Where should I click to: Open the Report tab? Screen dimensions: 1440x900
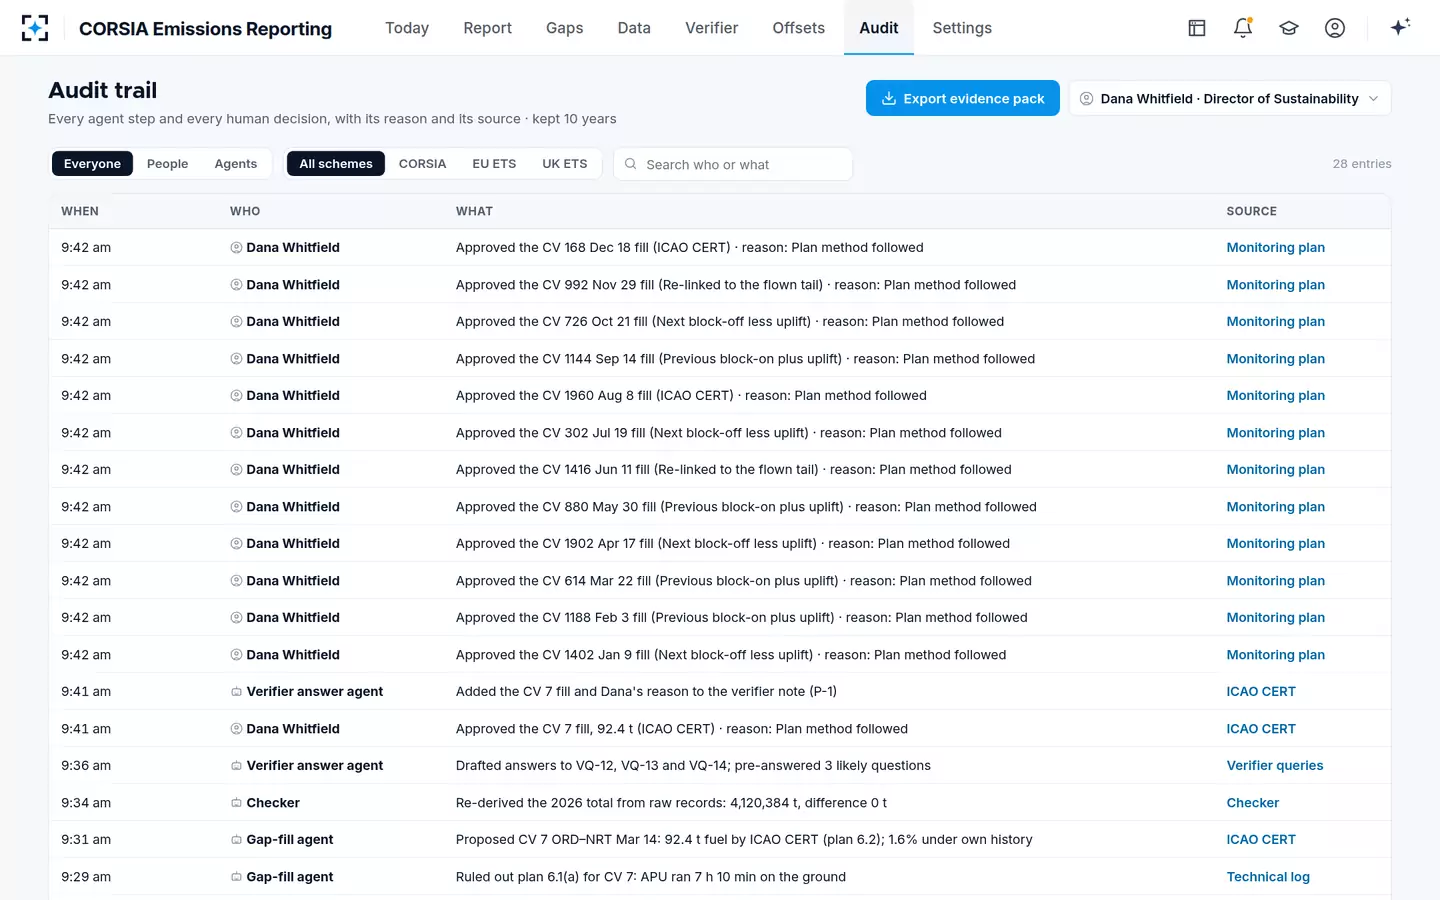(x=487, y=28)
